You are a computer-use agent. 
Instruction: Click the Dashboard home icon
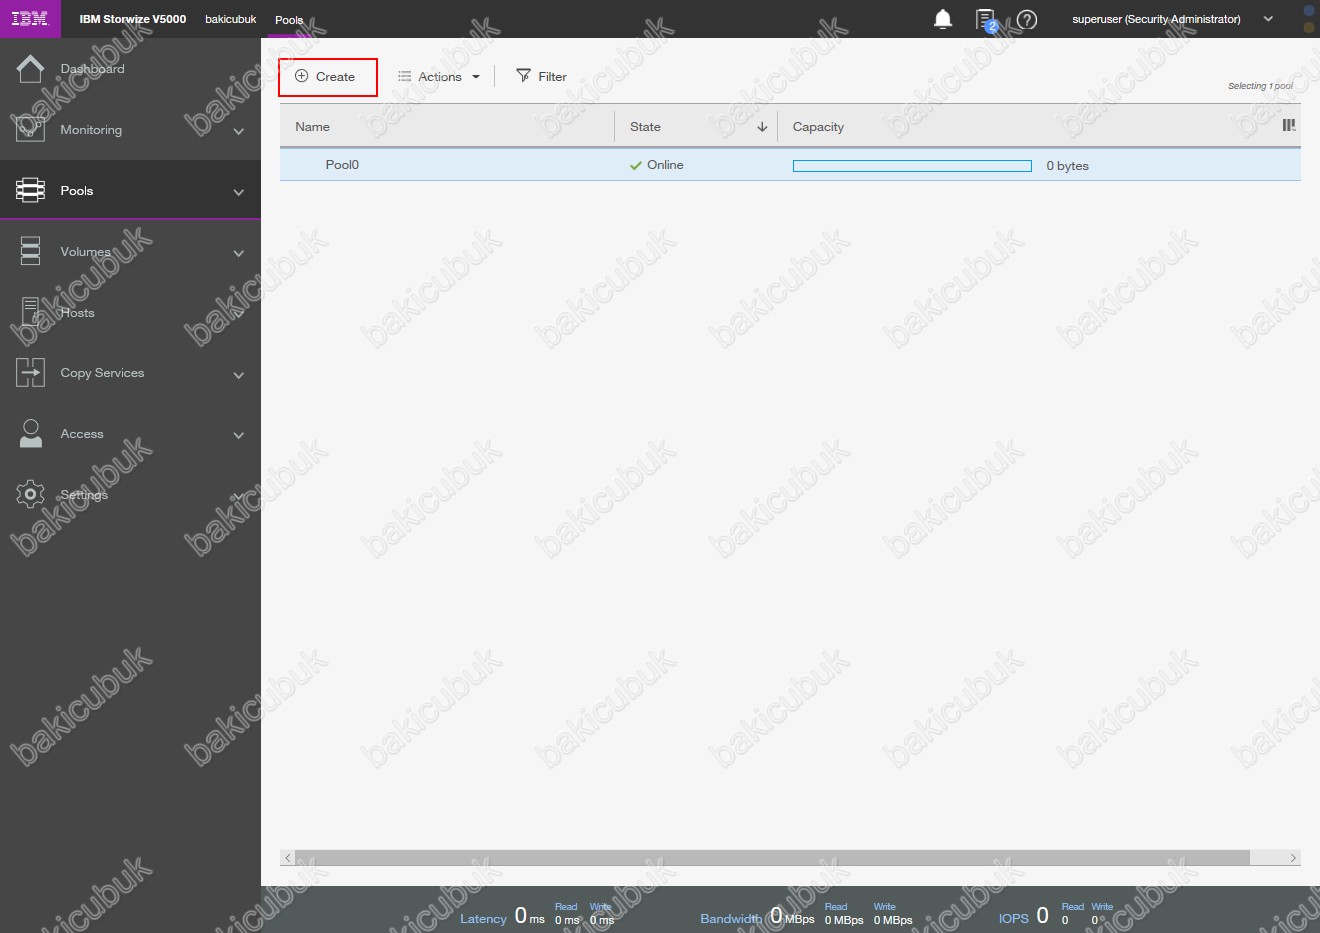coord(30,69)
